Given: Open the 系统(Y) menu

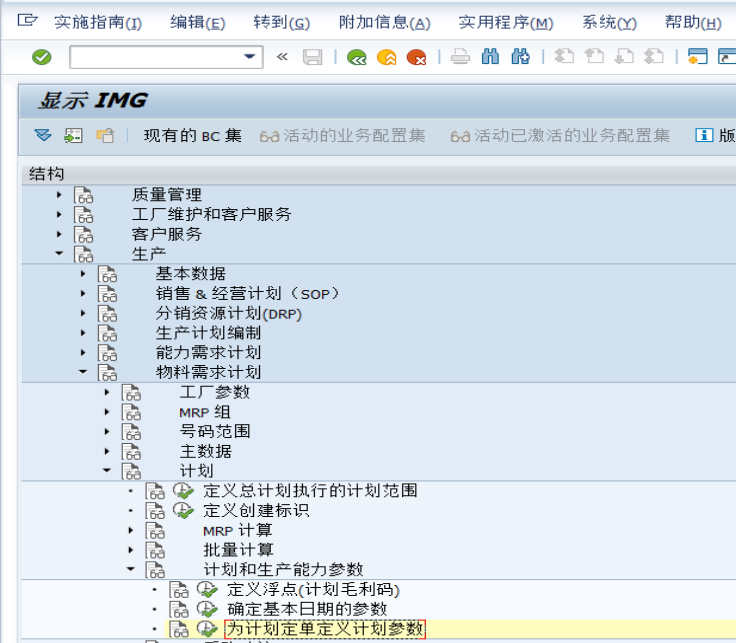Looking at the screenshot, I should pos(610,22).
